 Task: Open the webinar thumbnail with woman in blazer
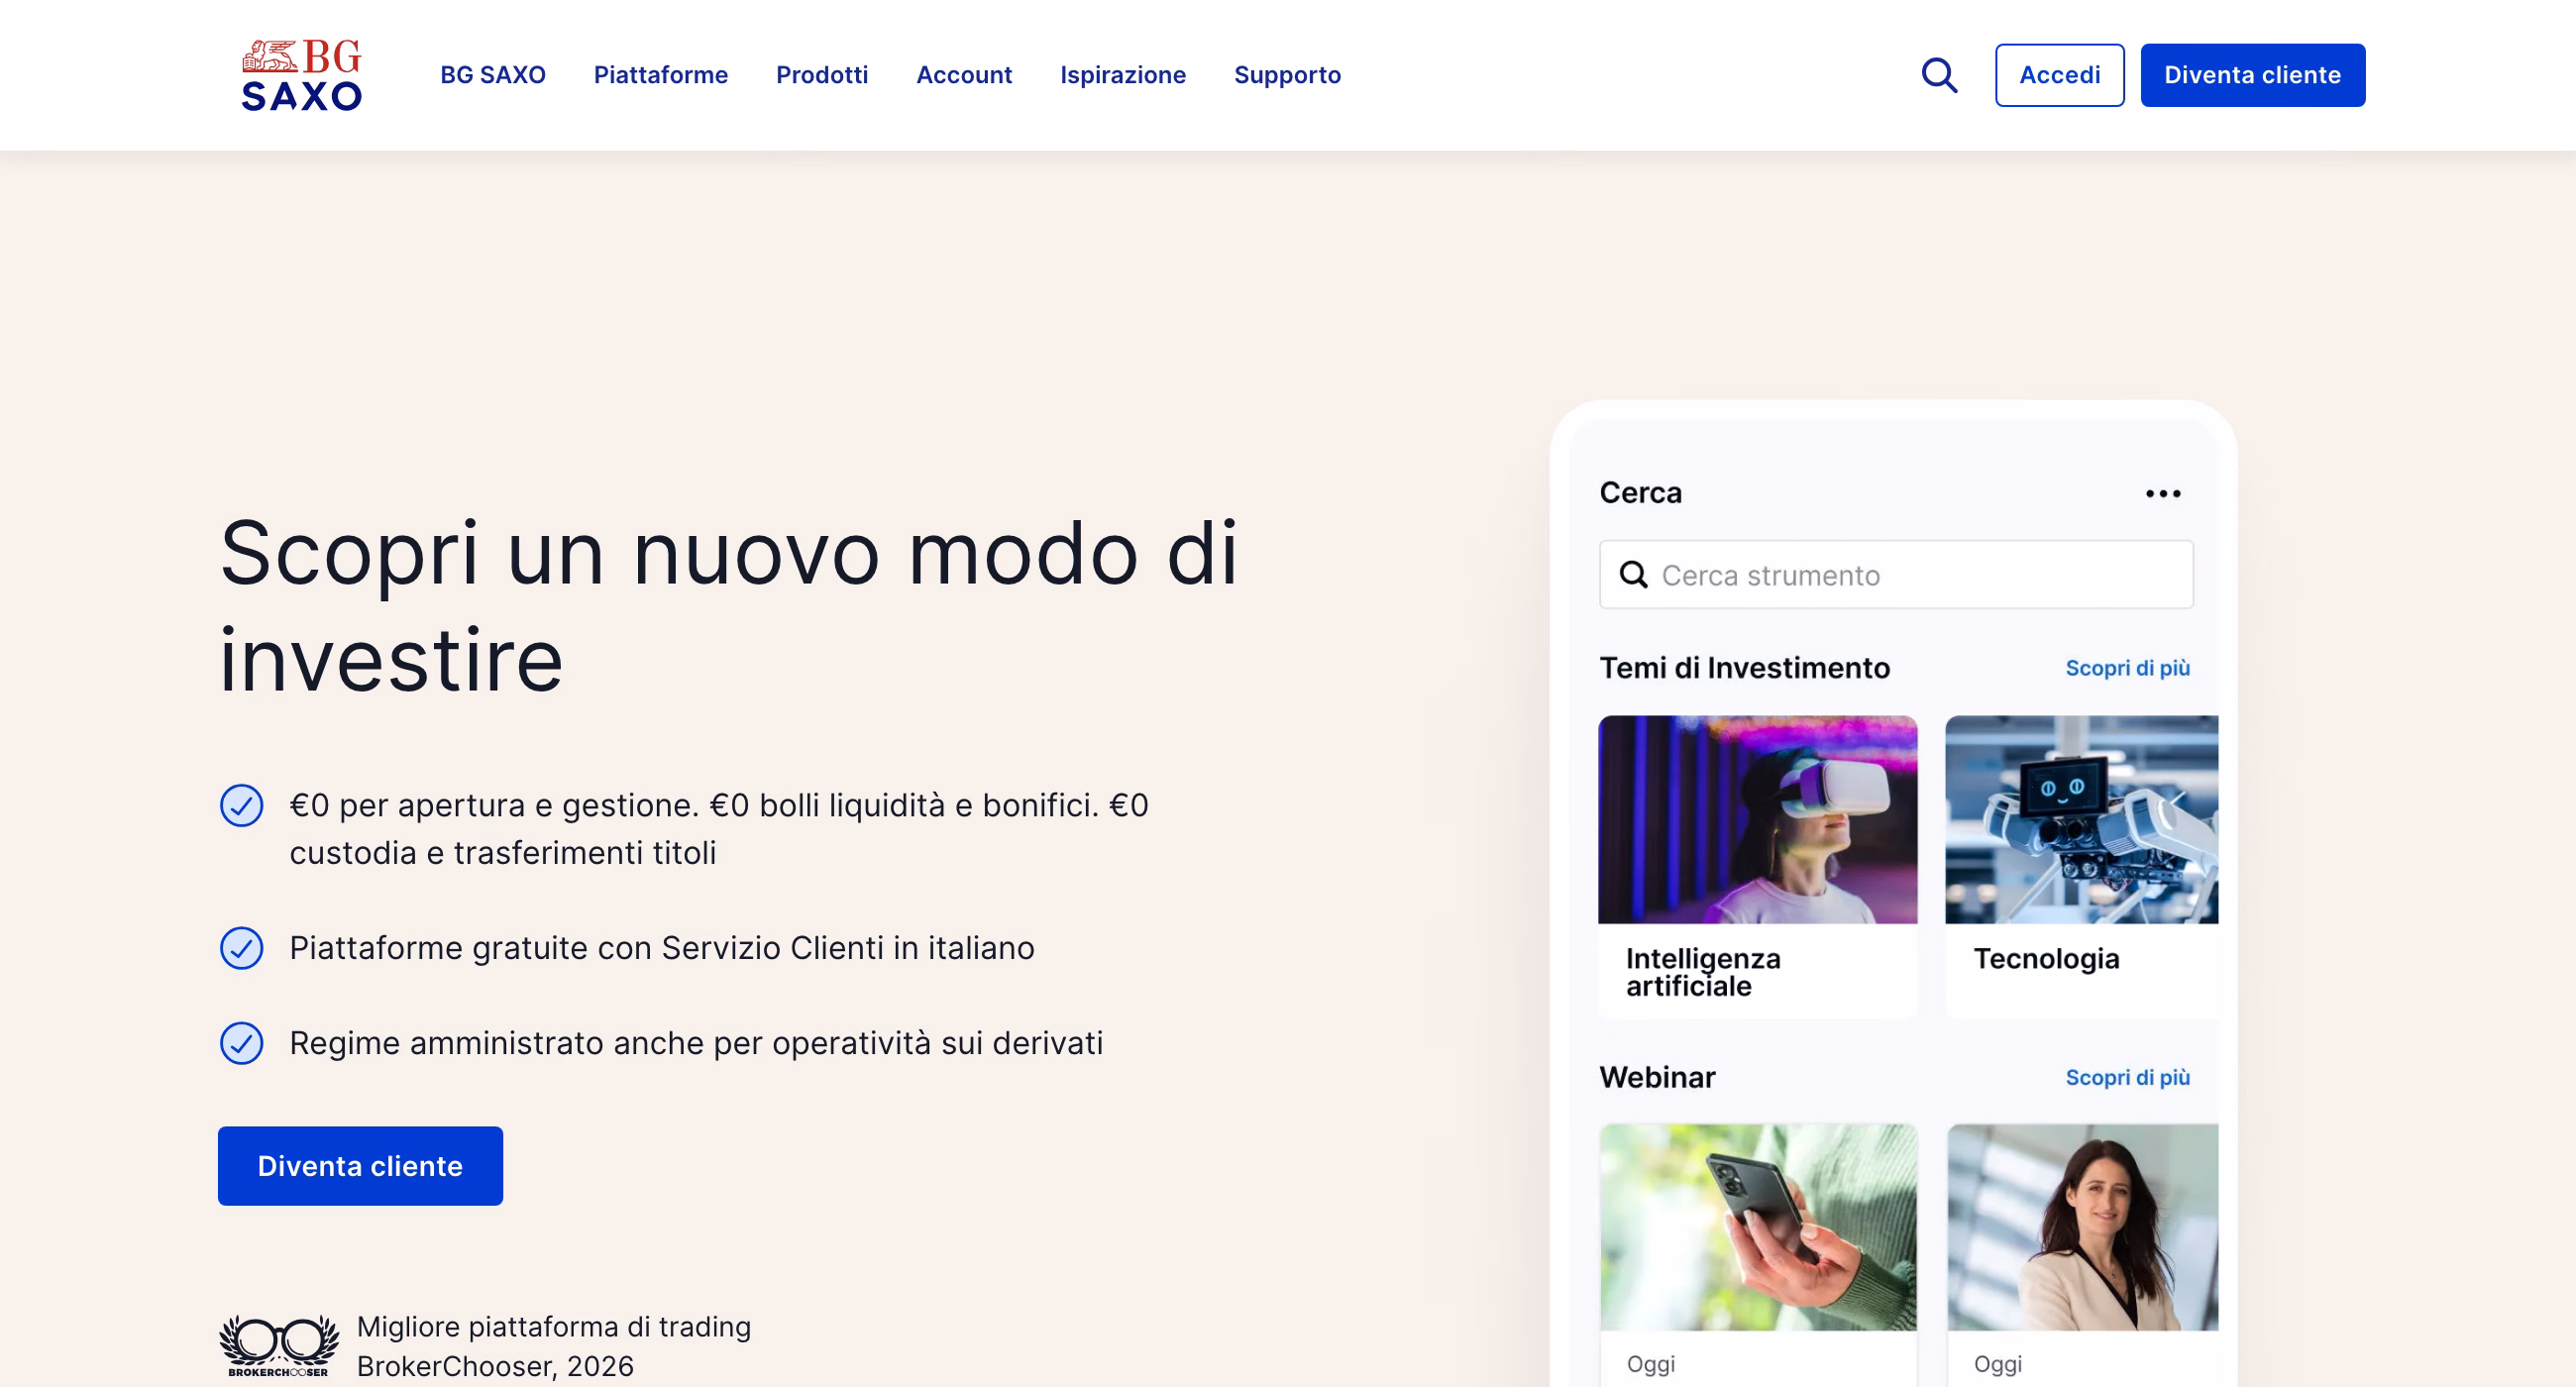click(x=2081, y=1227)
